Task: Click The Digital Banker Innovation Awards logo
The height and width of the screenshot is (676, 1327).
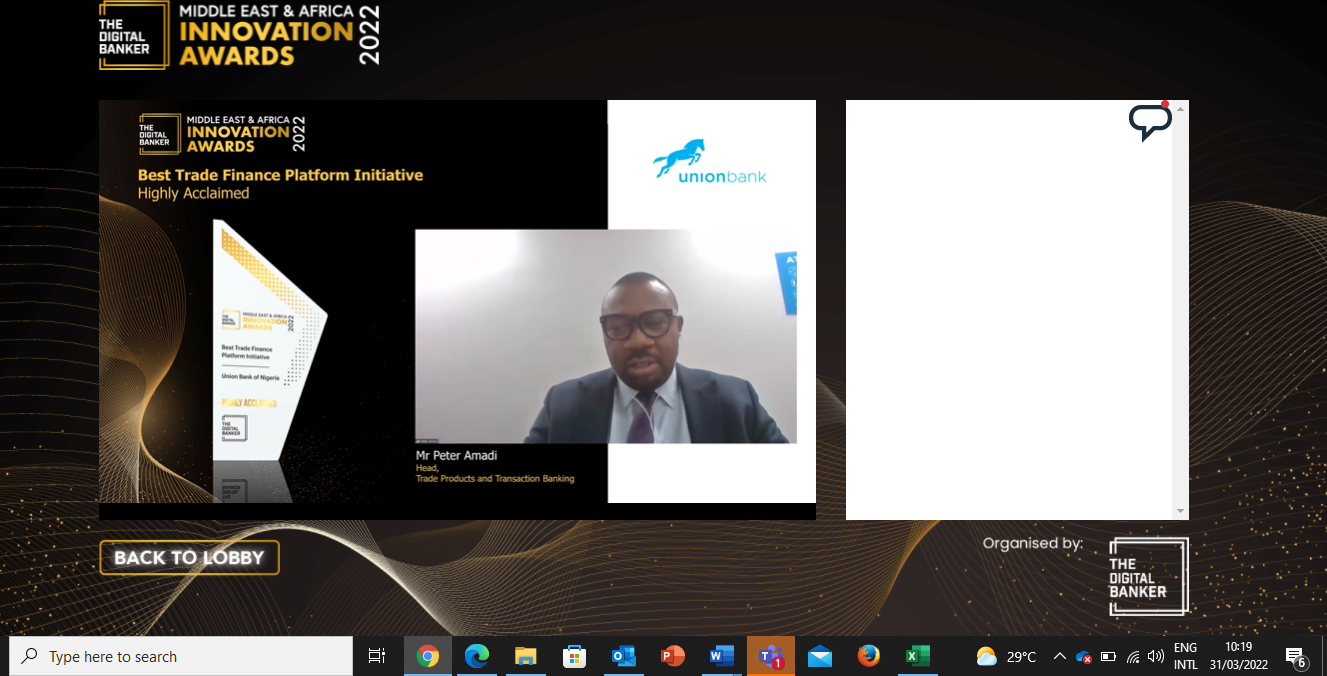Action: 239,36
